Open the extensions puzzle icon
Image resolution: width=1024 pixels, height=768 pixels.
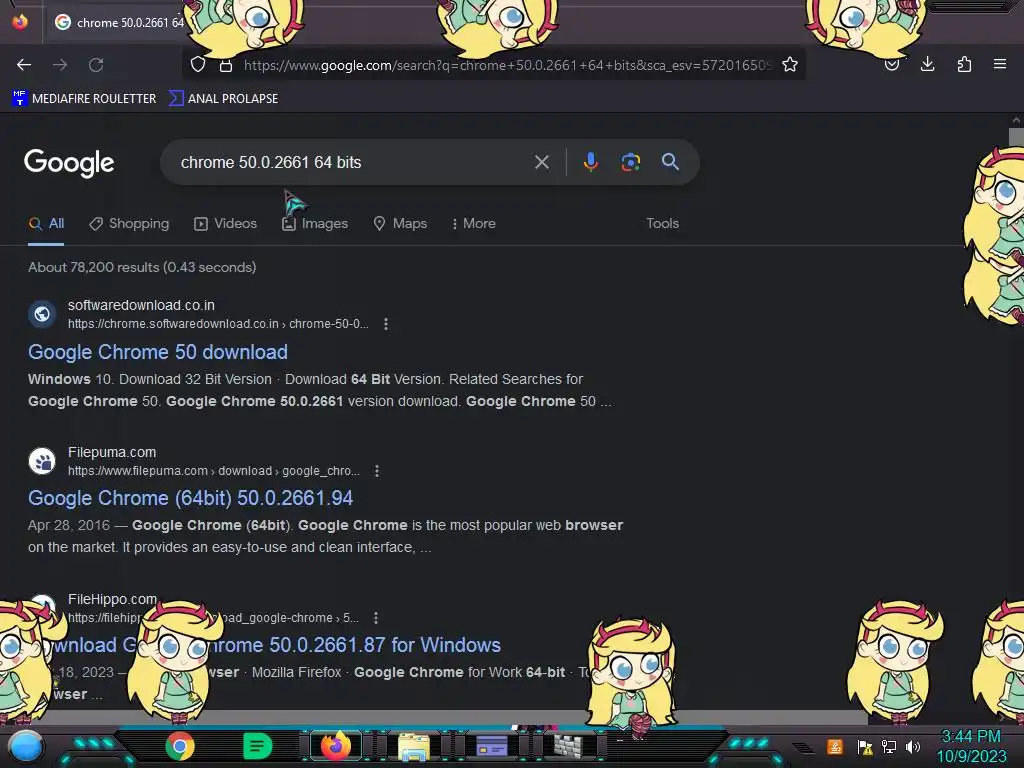pos(964,64)
